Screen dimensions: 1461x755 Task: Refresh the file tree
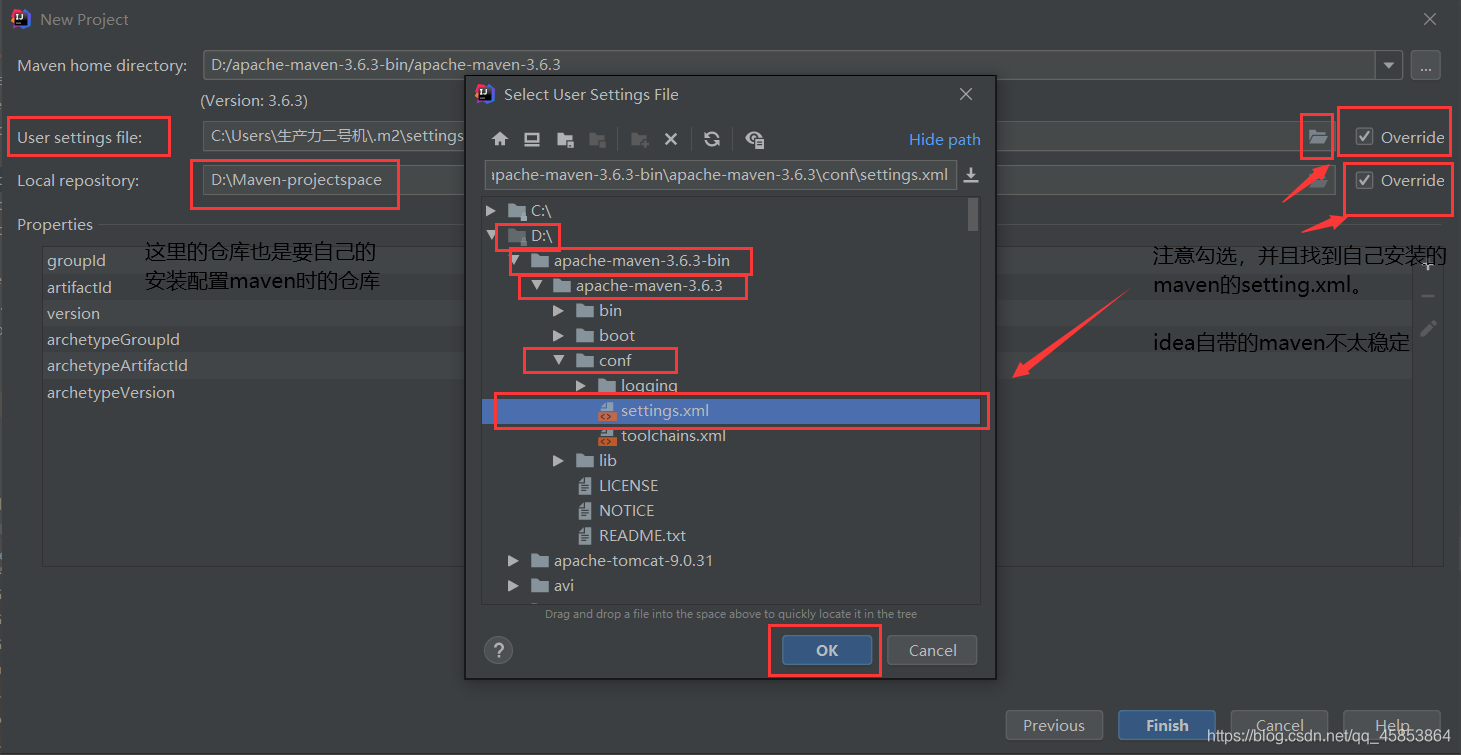click(712, 139)
